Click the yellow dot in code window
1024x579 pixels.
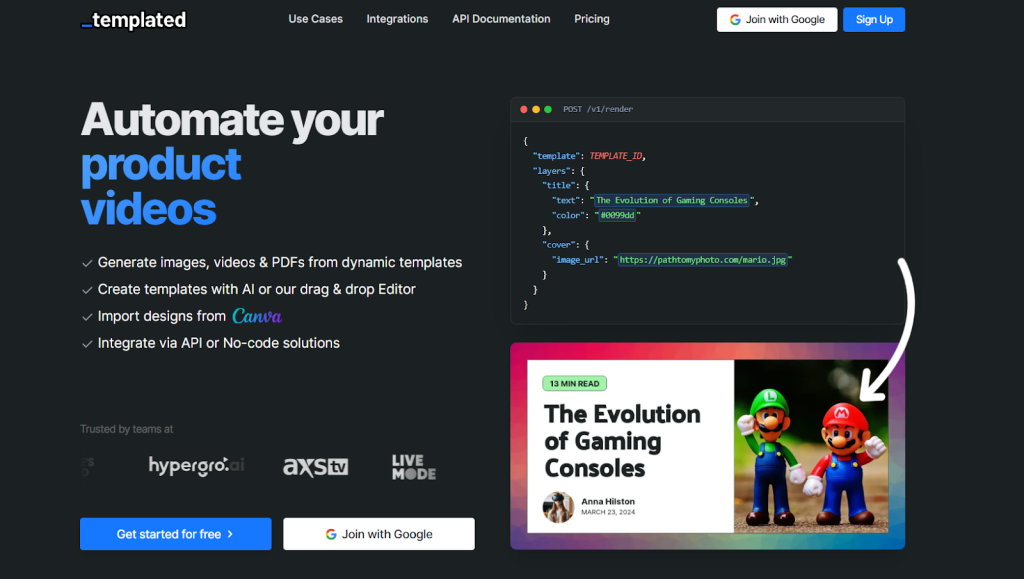click(536, 109)
